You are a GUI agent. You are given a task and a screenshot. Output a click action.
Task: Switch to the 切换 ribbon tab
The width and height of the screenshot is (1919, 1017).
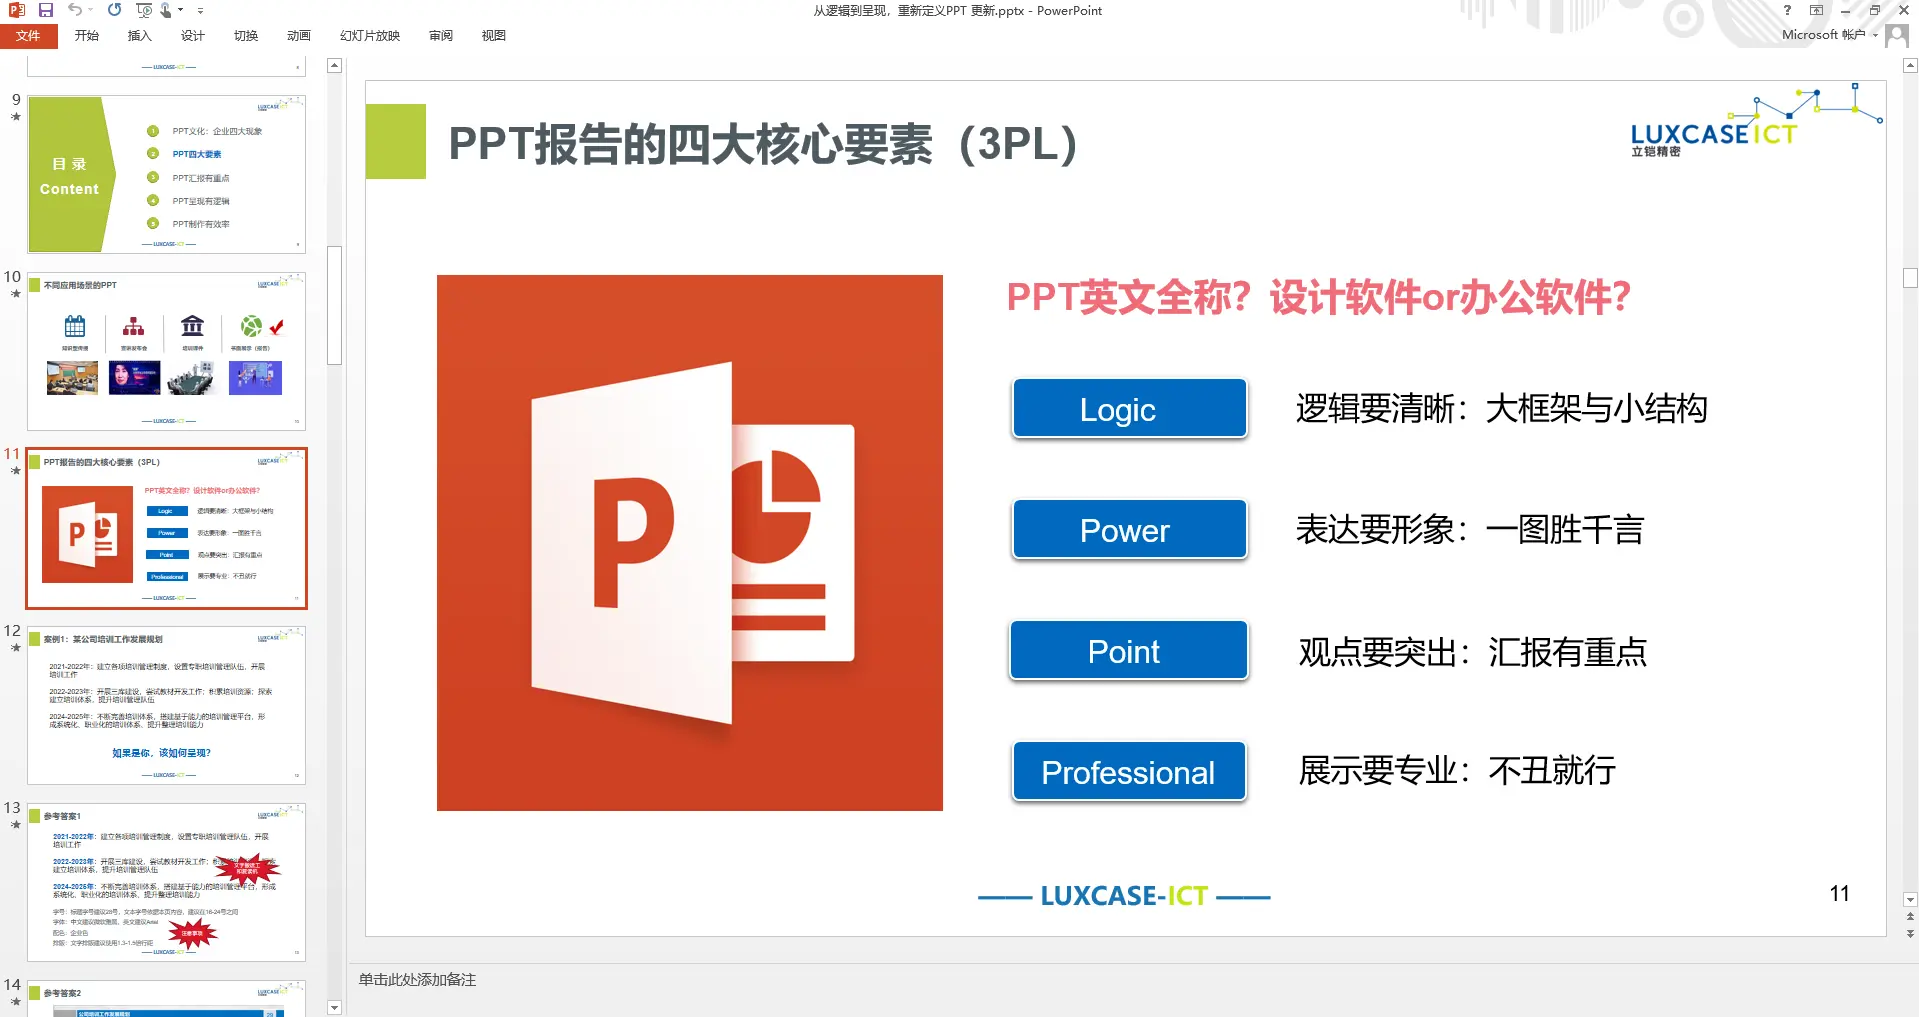coord(246,36)
